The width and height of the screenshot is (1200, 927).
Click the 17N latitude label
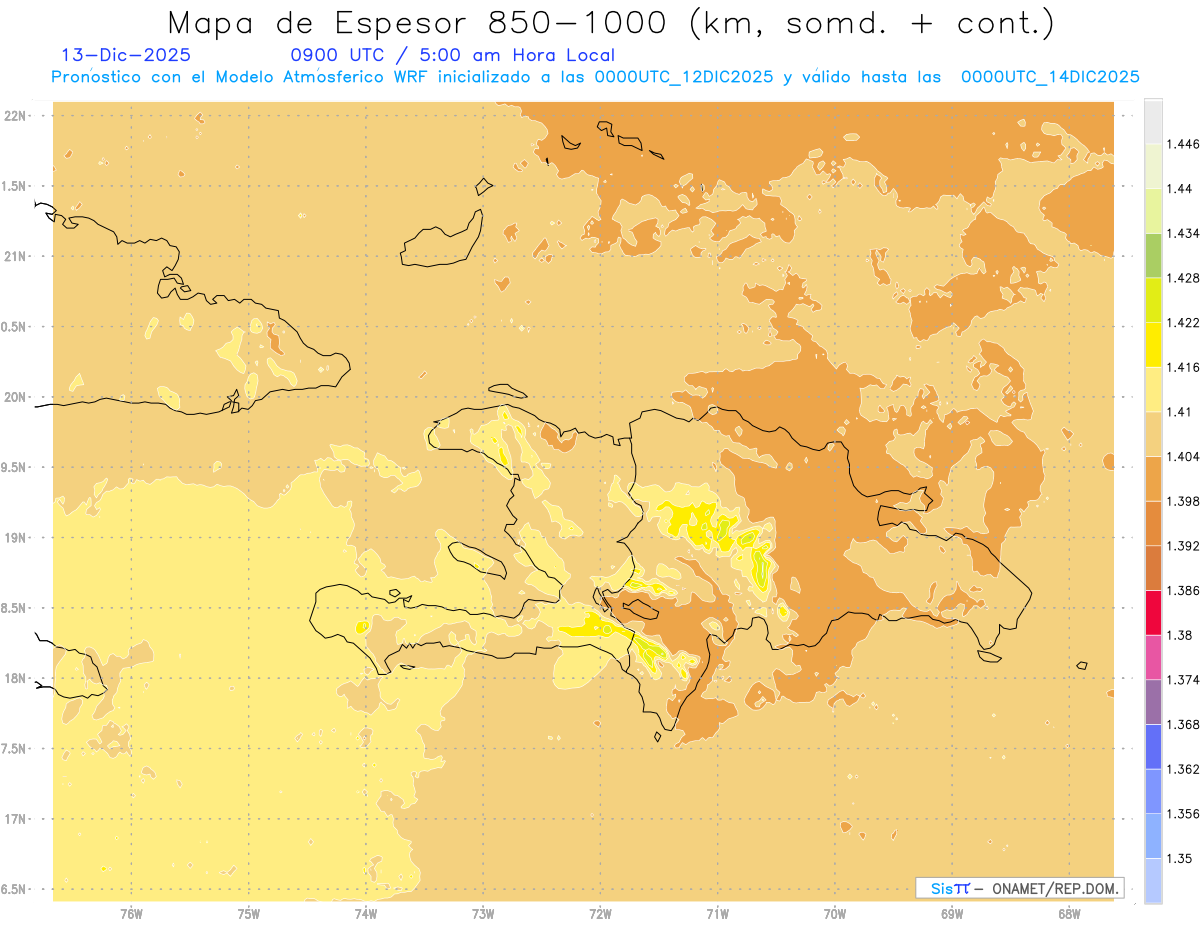coord(15,820)
